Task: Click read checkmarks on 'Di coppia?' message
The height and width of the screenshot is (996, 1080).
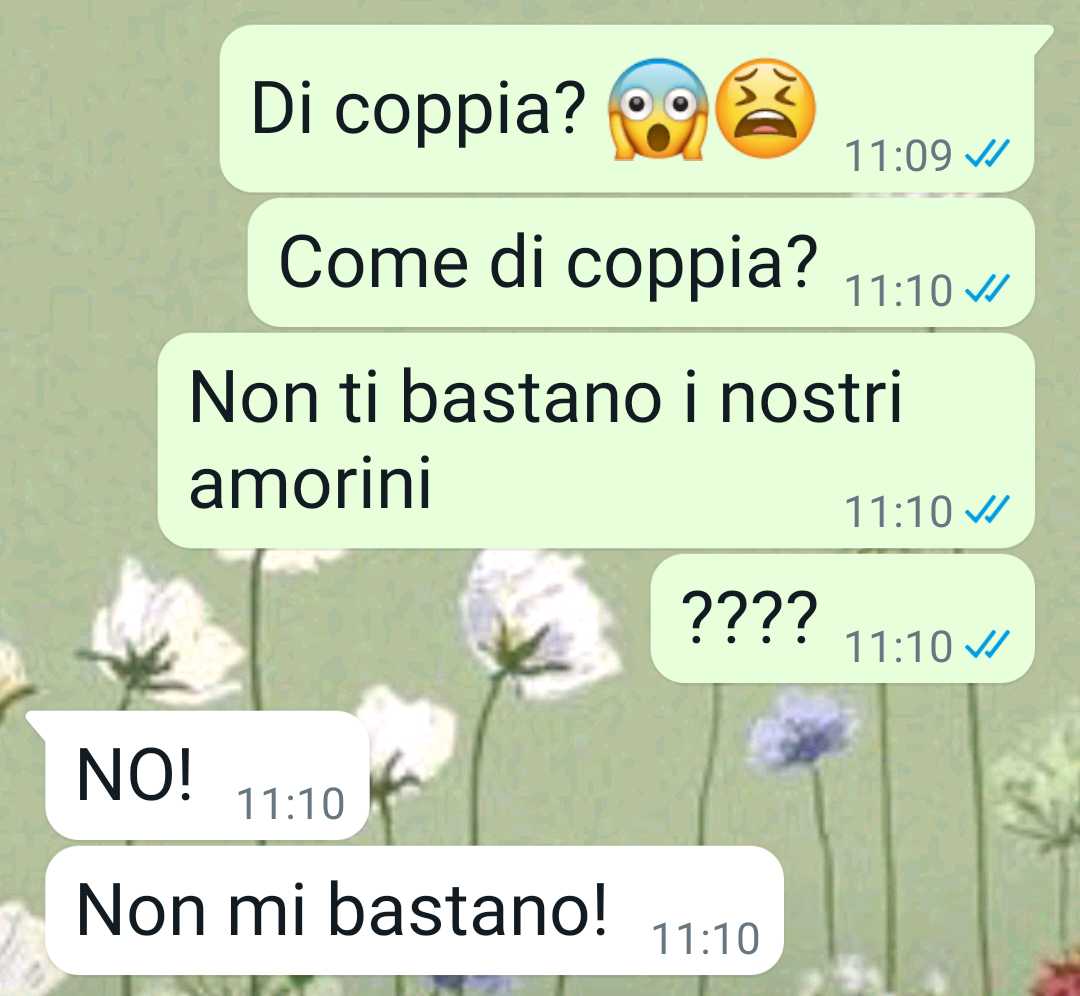Action: tap(986, 154)
